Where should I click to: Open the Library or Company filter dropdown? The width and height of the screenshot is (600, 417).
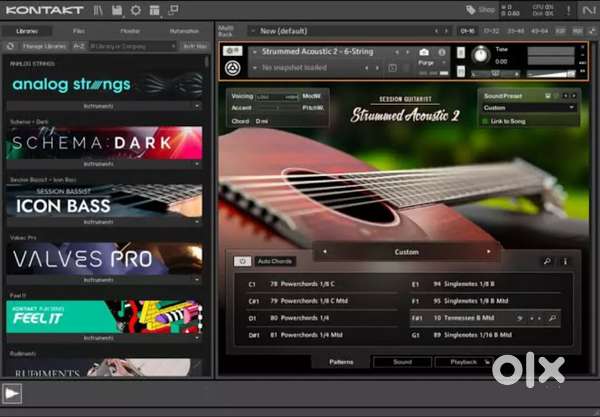(x=133, y=46)
